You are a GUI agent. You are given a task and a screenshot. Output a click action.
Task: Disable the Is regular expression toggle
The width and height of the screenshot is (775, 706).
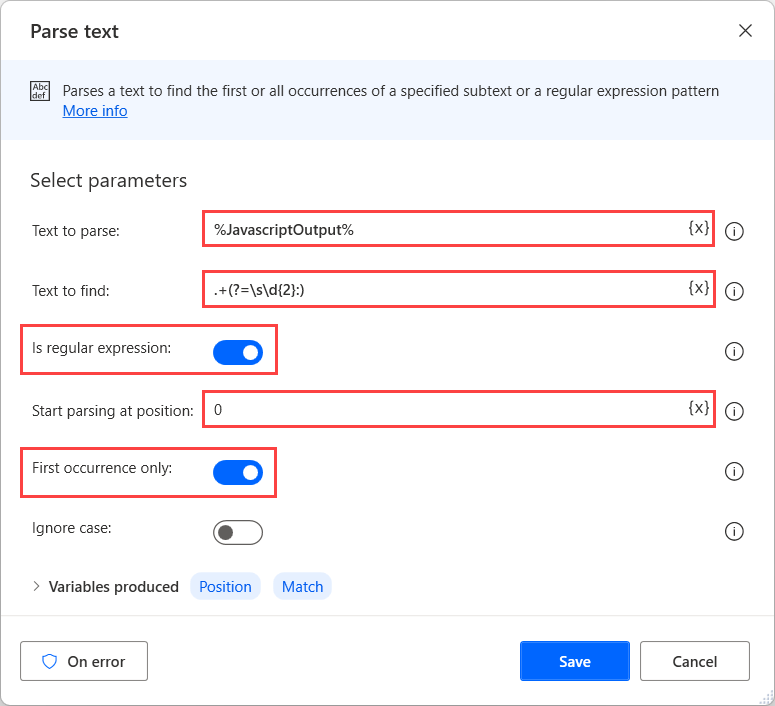238,352
